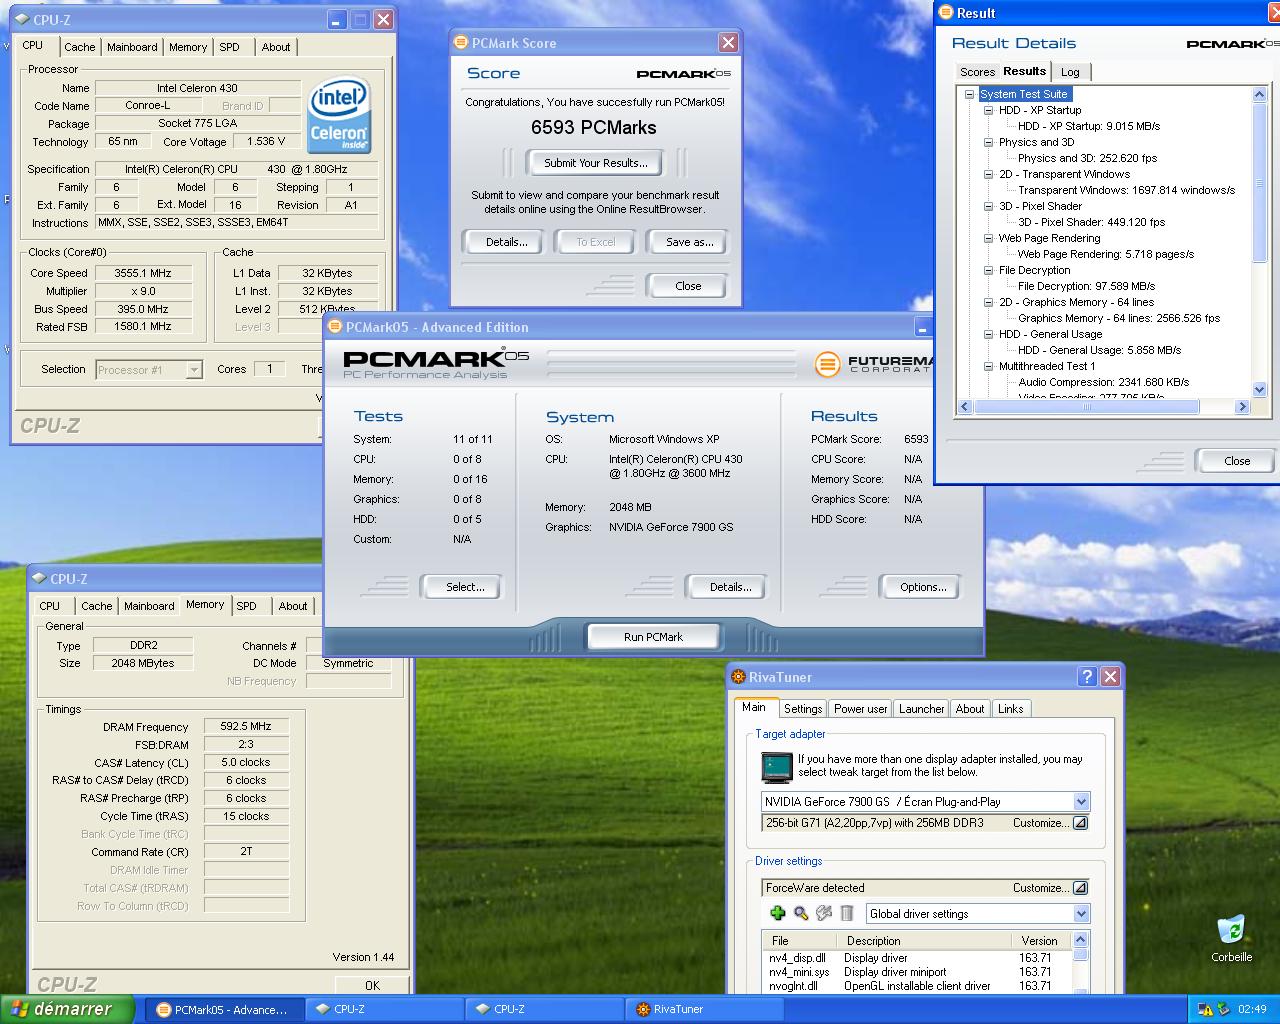The height and width of the screenshot is (1024, 1280).
Task: Open the Global driver settings dropdown
Action: click(x=1081, y=913)
